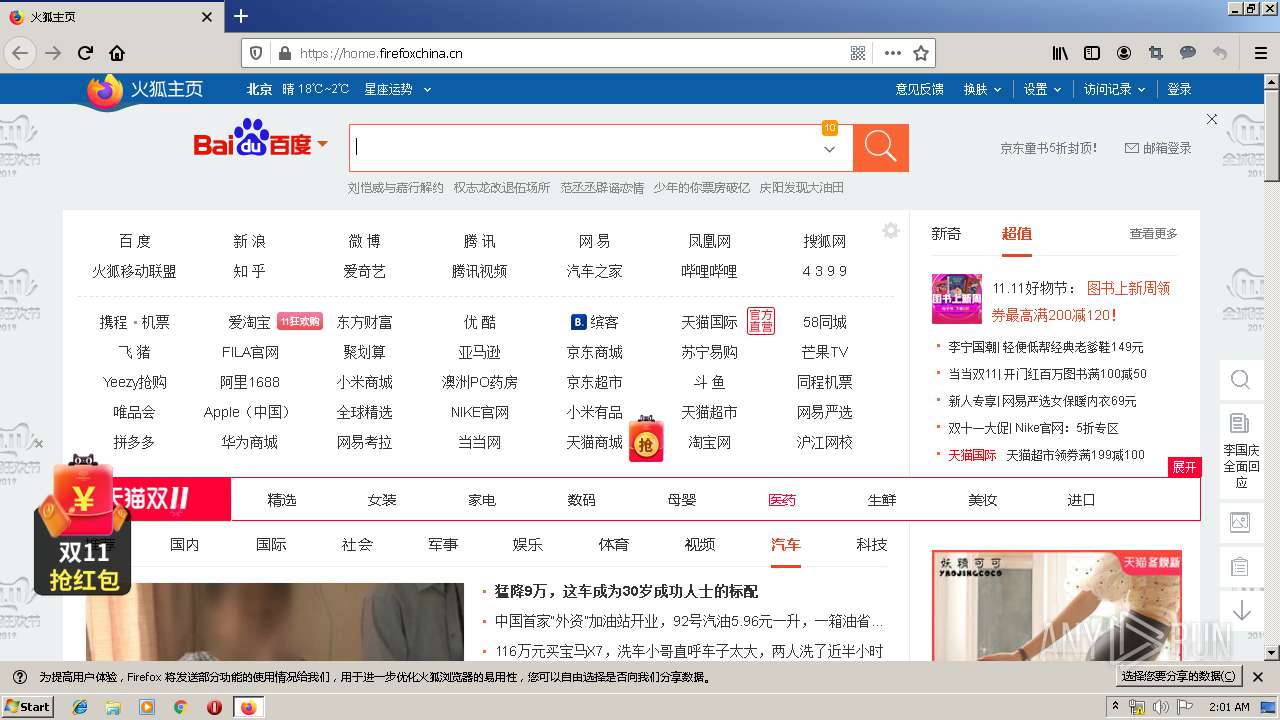1280x720 pixels.
Task: Open headline 猛降9万，这车成为30岁成功人士的标配
Action: (x=626, y=591)
